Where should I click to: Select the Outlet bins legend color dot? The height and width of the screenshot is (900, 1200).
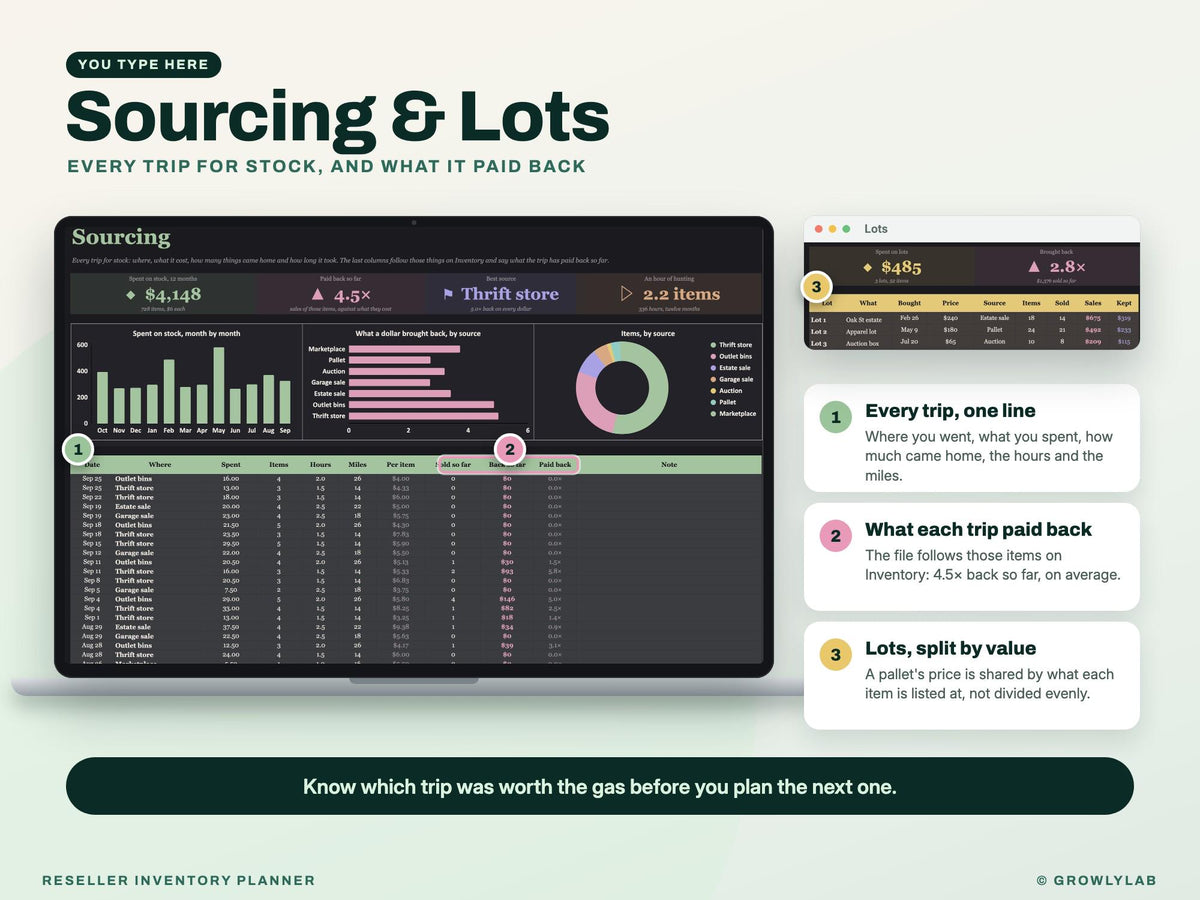click(711, 356)
